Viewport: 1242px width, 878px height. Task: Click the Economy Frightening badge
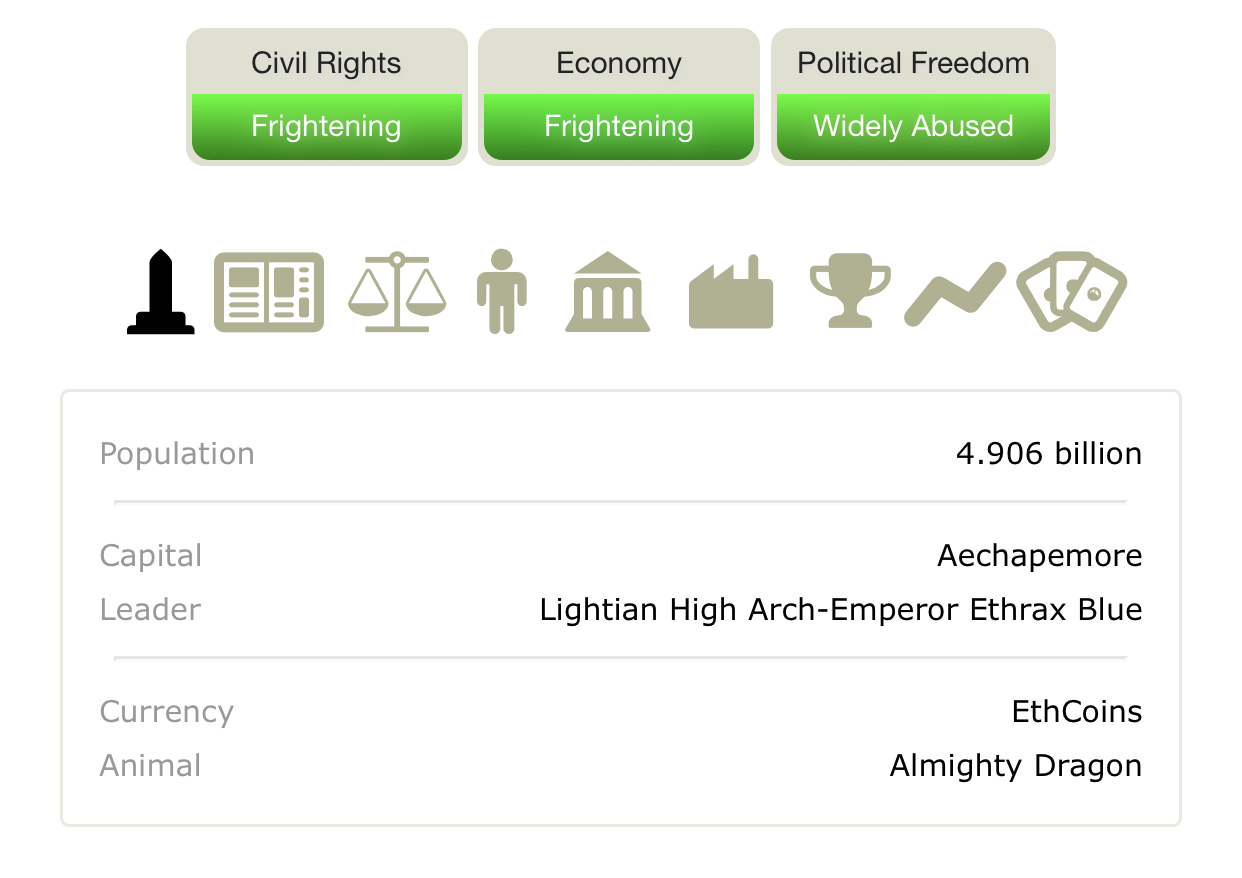click(x=619, y=126)
